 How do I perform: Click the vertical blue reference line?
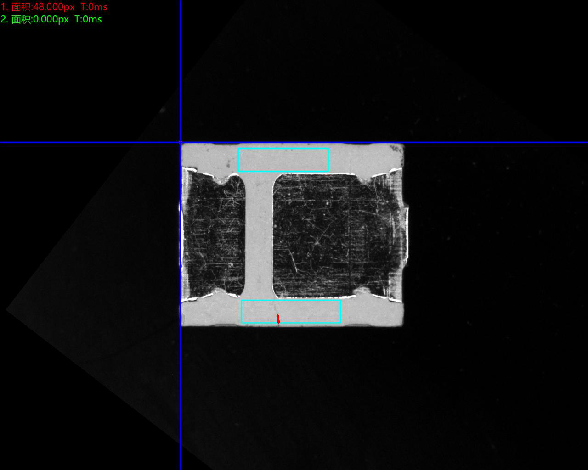(x=181, y=300)
